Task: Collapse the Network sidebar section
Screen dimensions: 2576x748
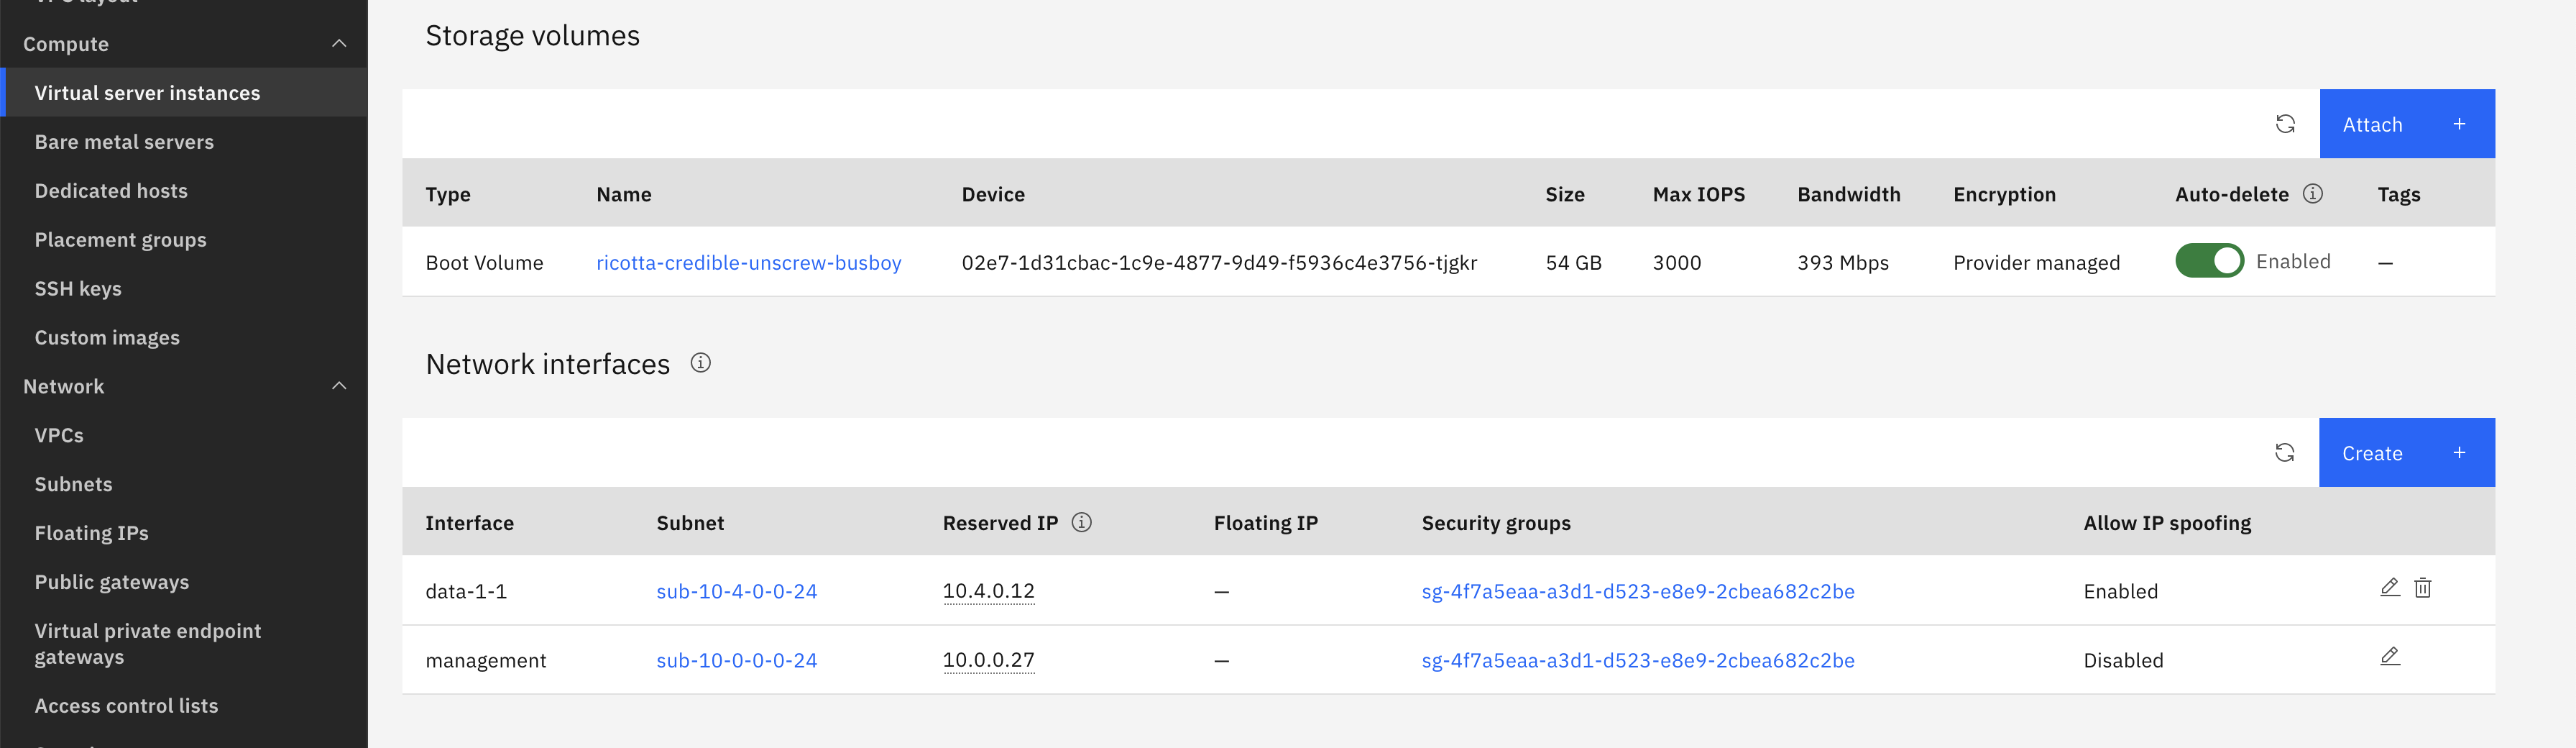Action: (339, 386)
